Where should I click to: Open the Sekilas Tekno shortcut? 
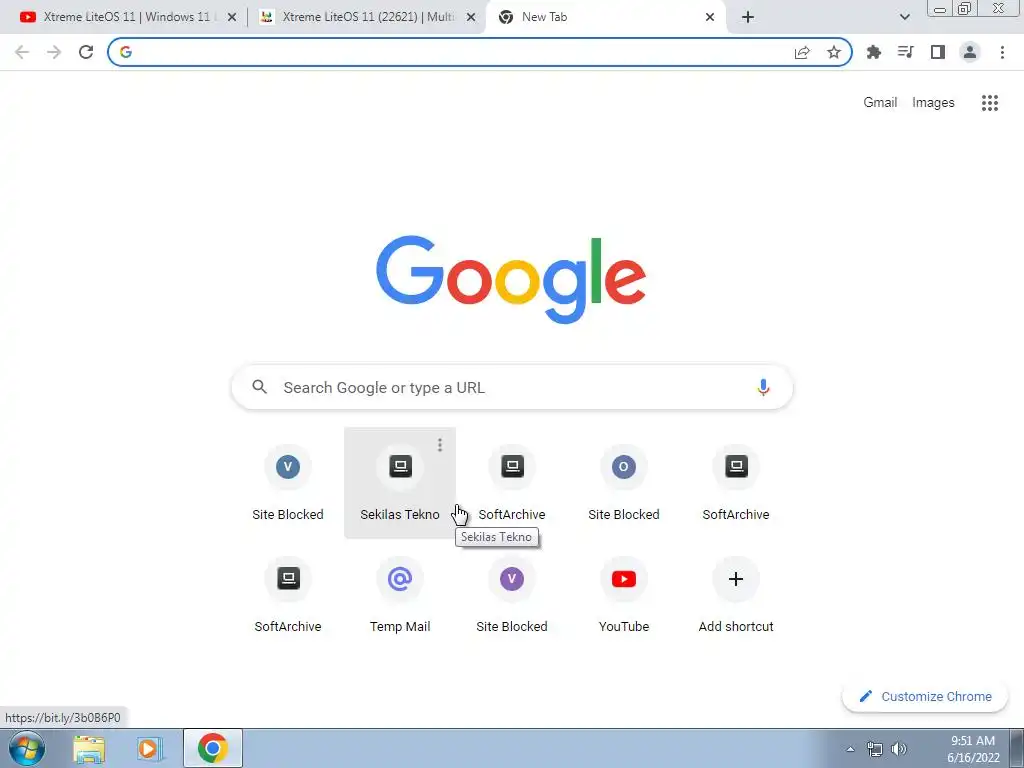[400, 483]
